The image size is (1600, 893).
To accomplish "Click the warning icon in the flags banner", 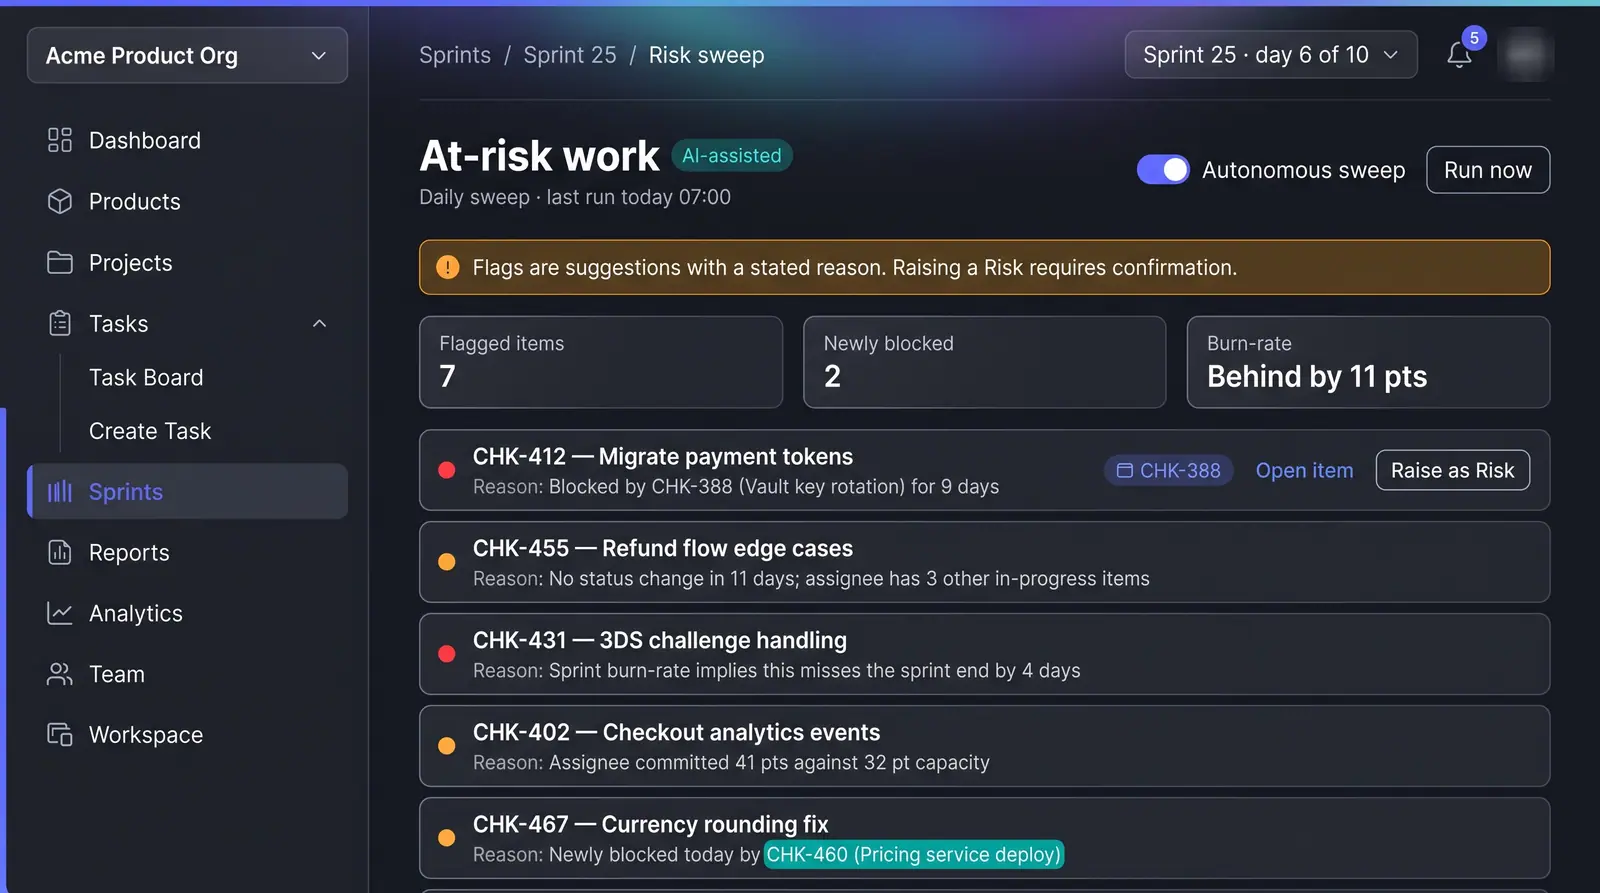I will 448,267.
